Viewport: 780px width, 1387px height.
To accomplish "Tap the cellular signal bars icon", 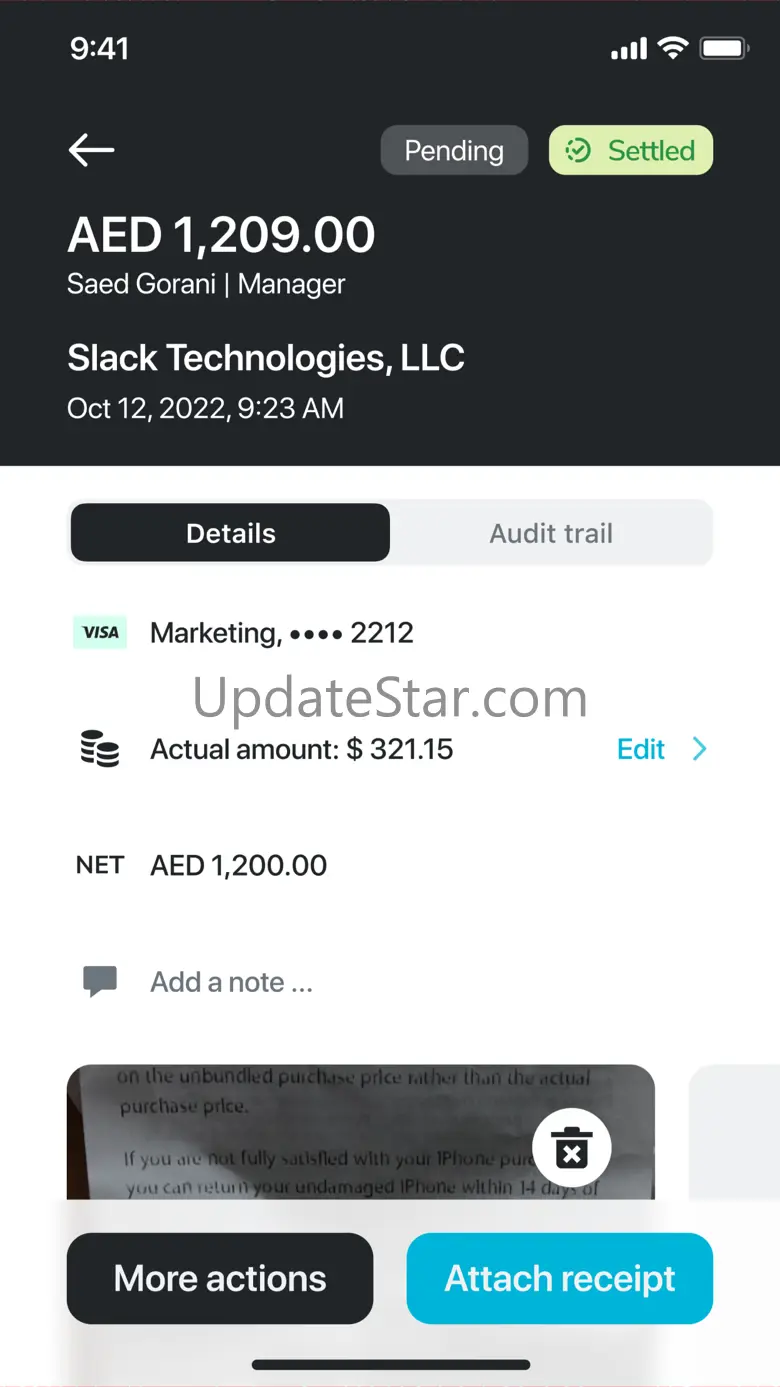I will click(629, 49).
